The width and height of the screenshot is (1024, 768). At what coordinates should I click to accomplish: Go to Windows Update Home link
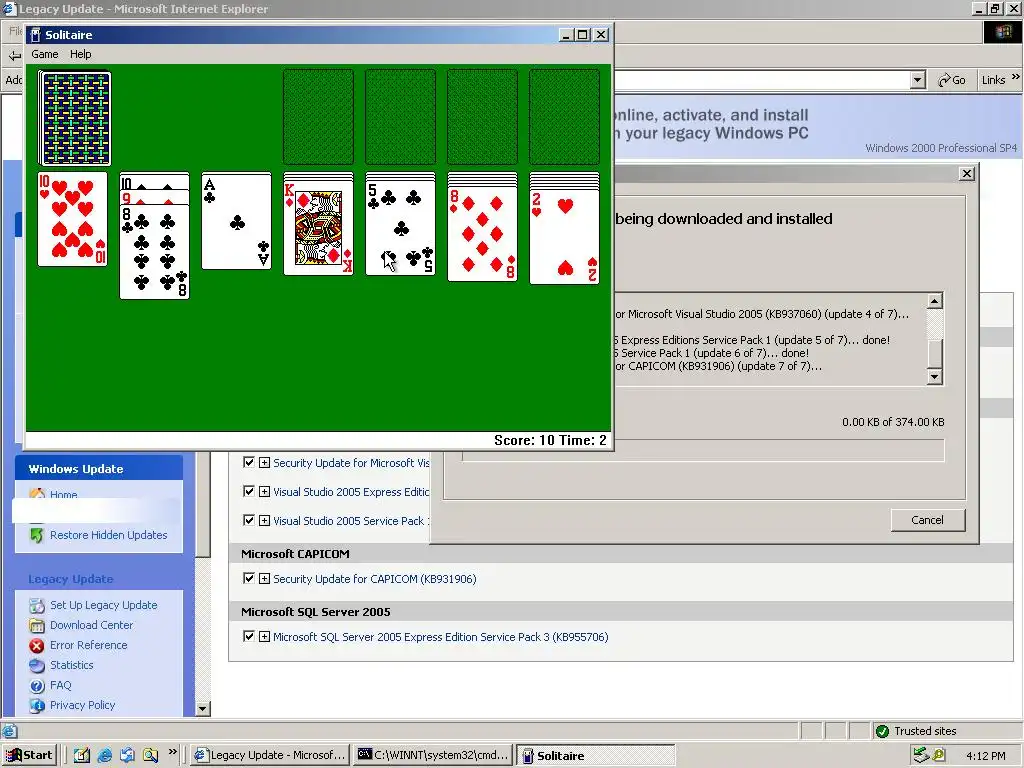63,495
